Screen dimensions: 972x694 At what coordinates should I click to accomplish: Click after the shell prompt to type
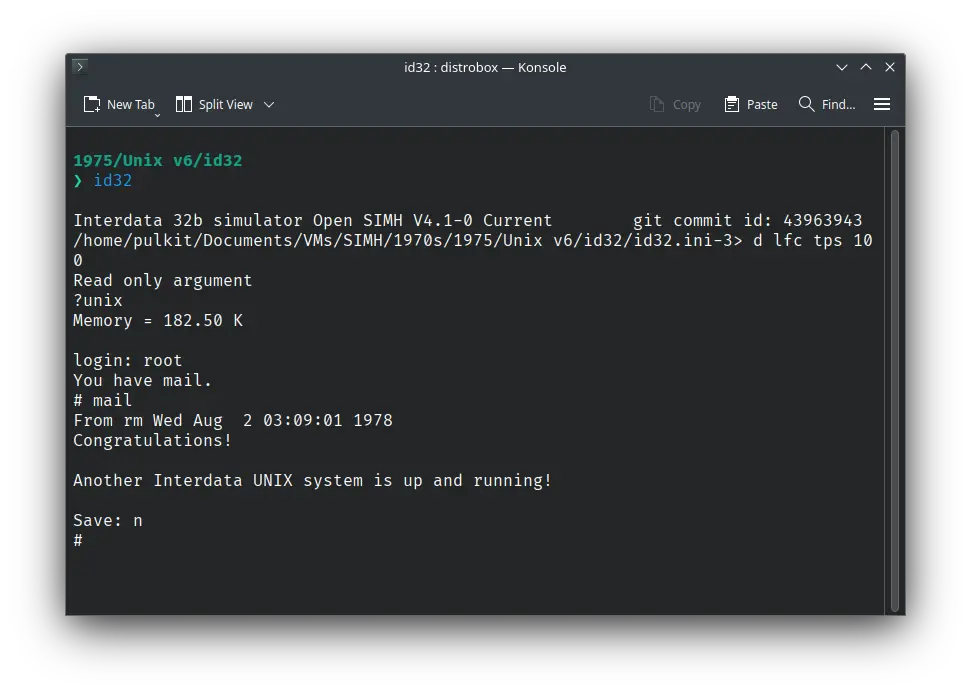(x=95, y=540)
